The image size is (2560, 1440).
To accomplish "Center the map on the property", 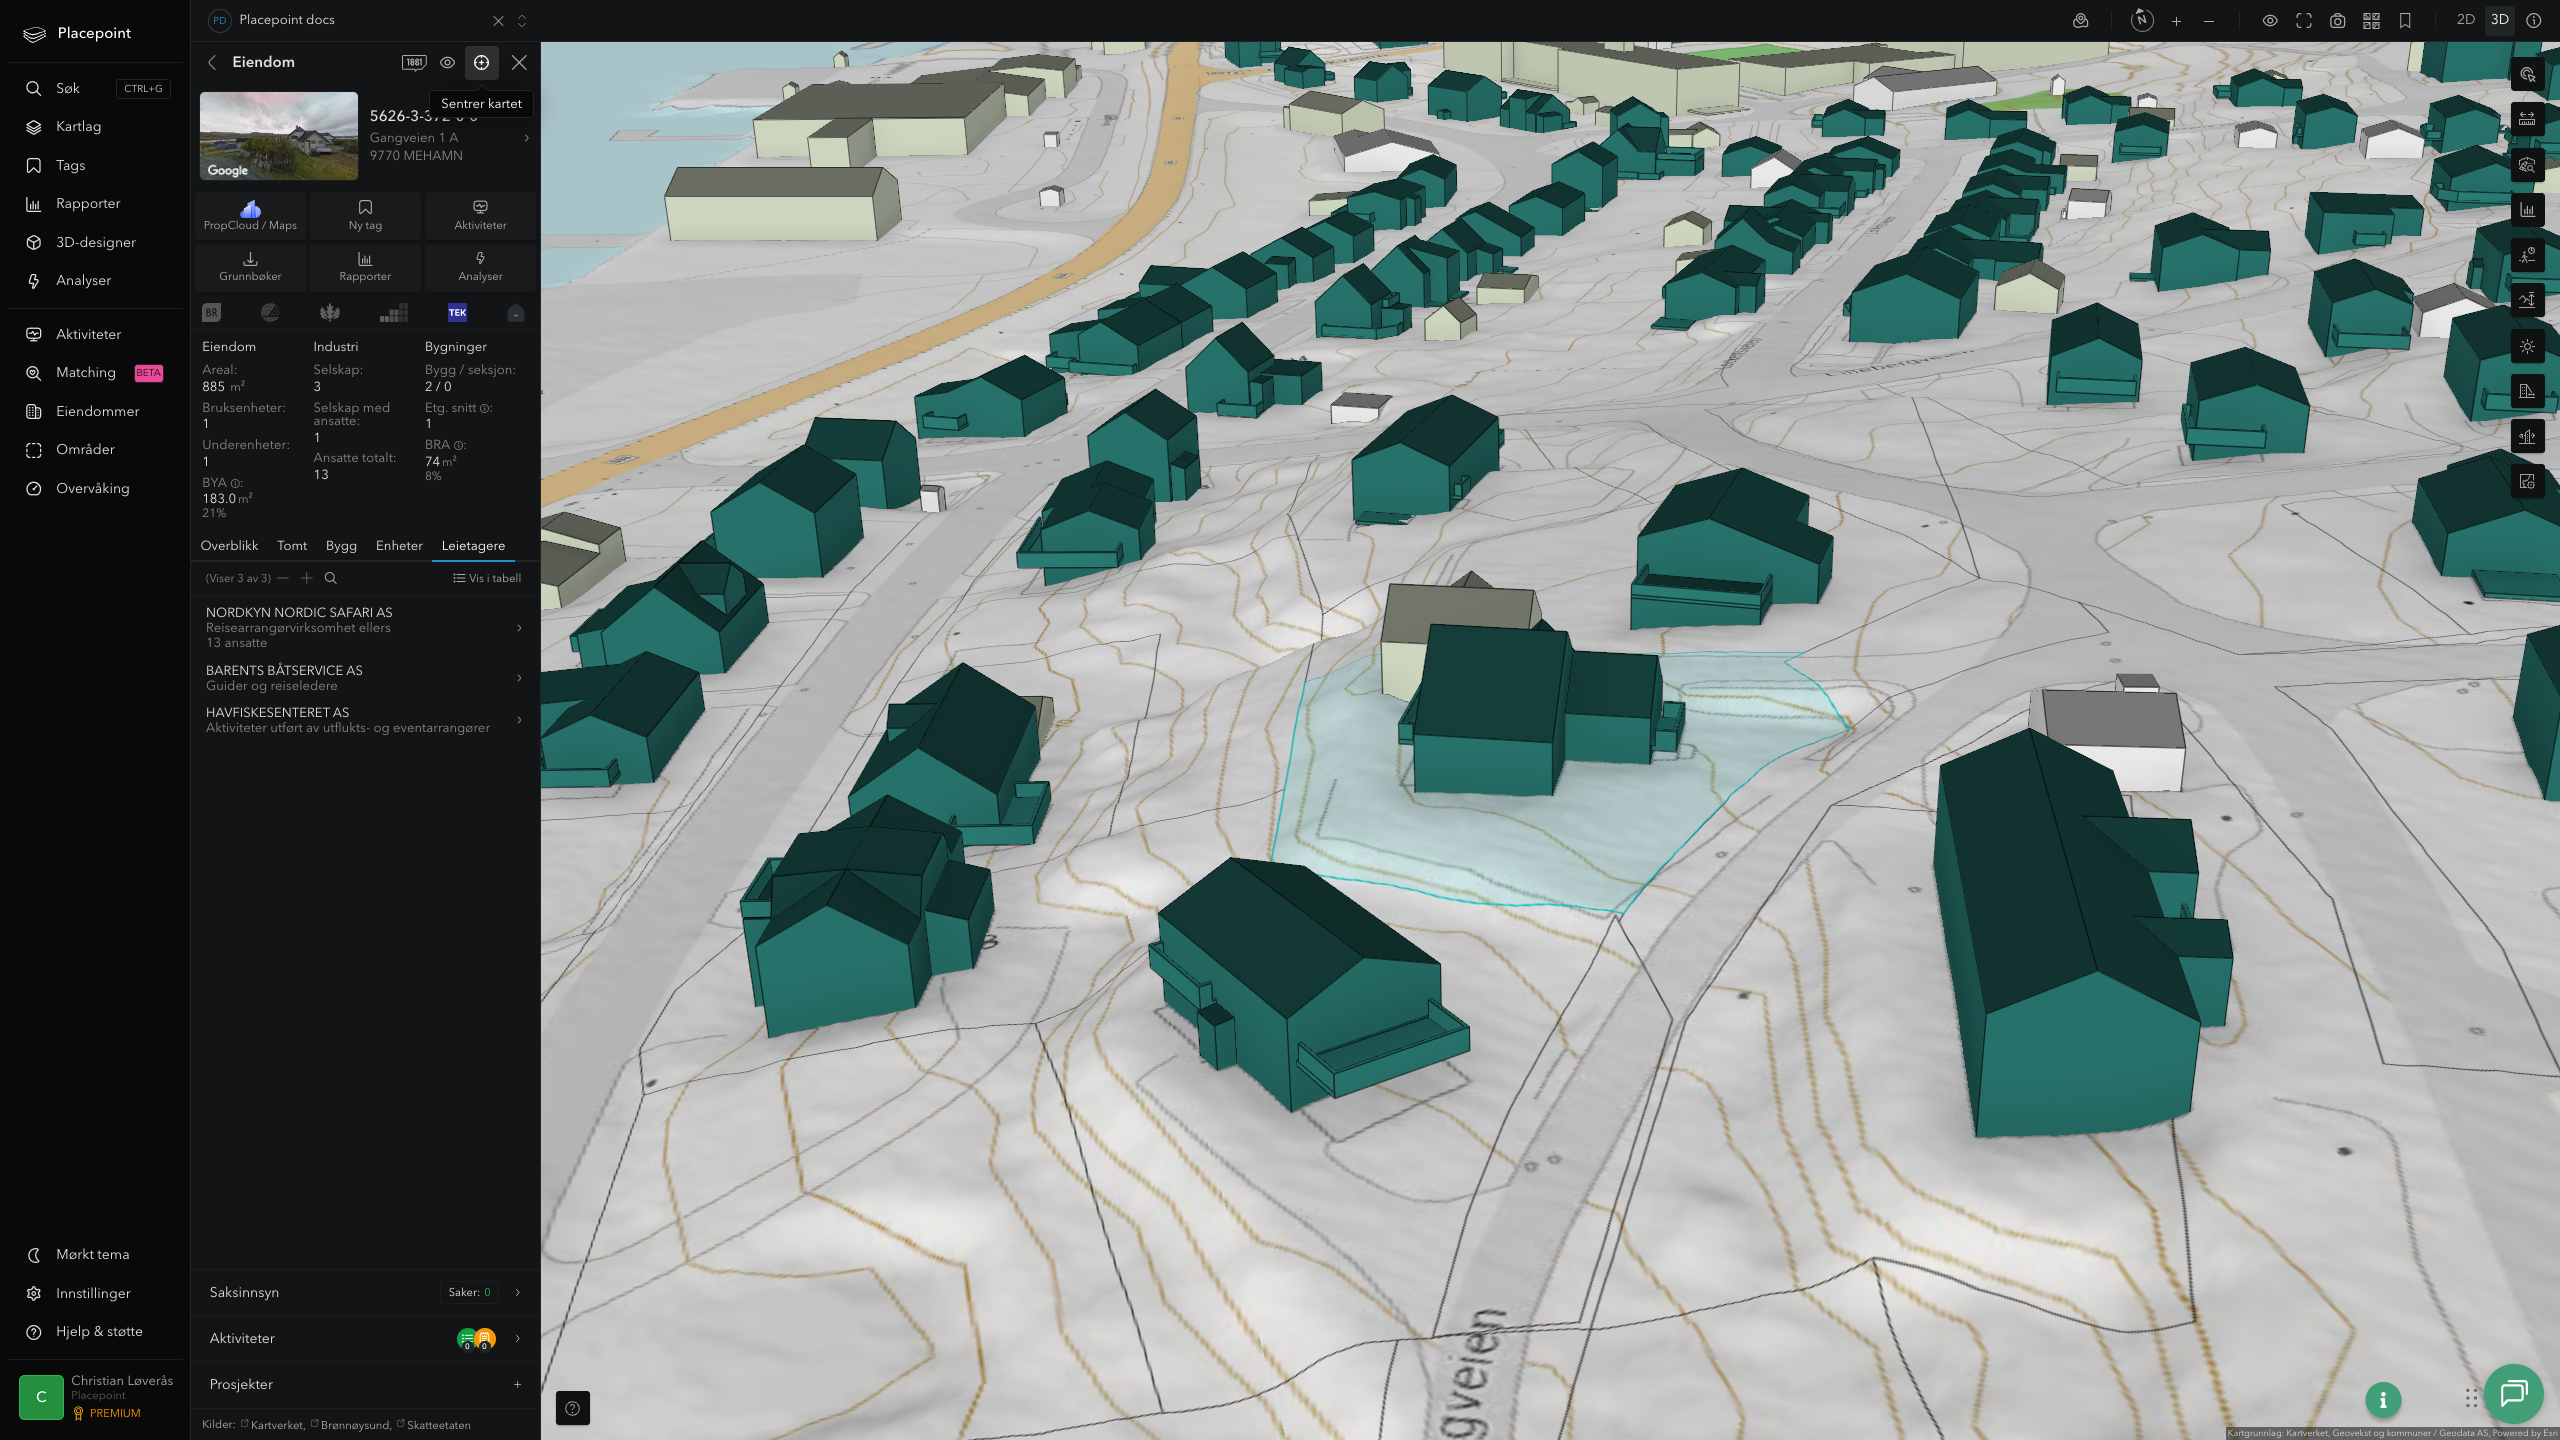I will 481,62.
